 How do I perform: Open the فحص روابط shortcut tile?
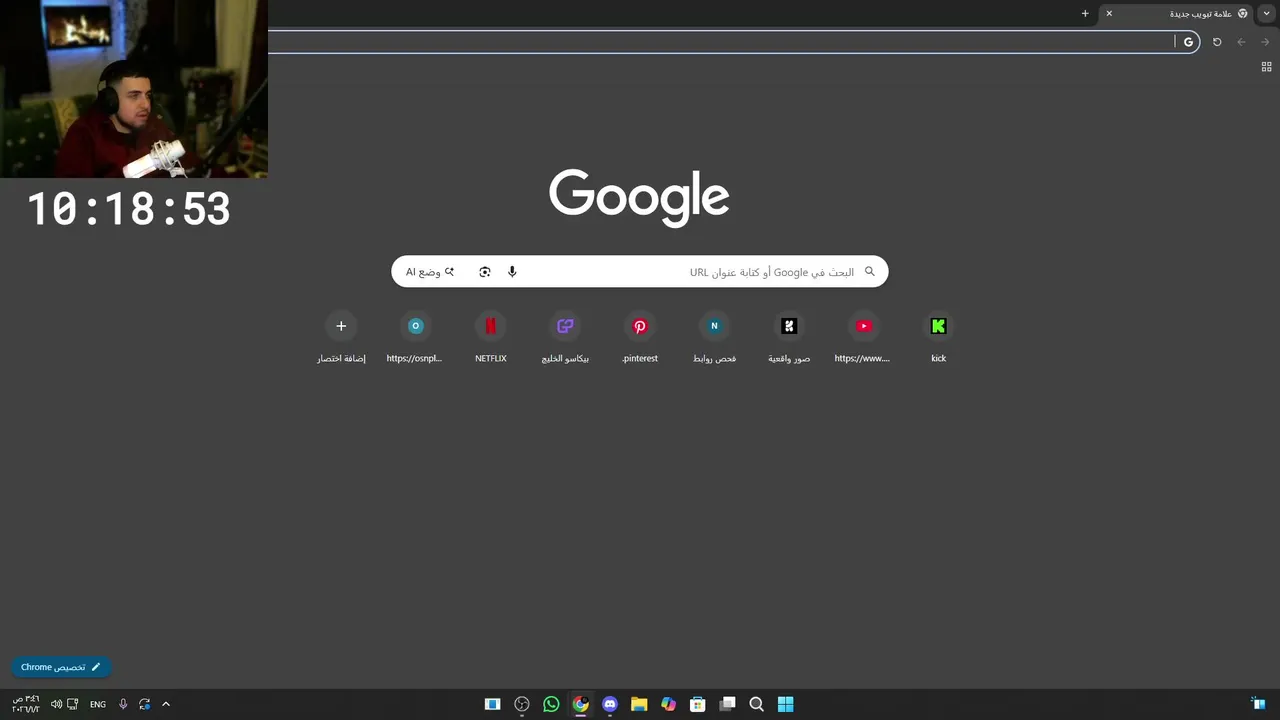click(x=714, y=339)
